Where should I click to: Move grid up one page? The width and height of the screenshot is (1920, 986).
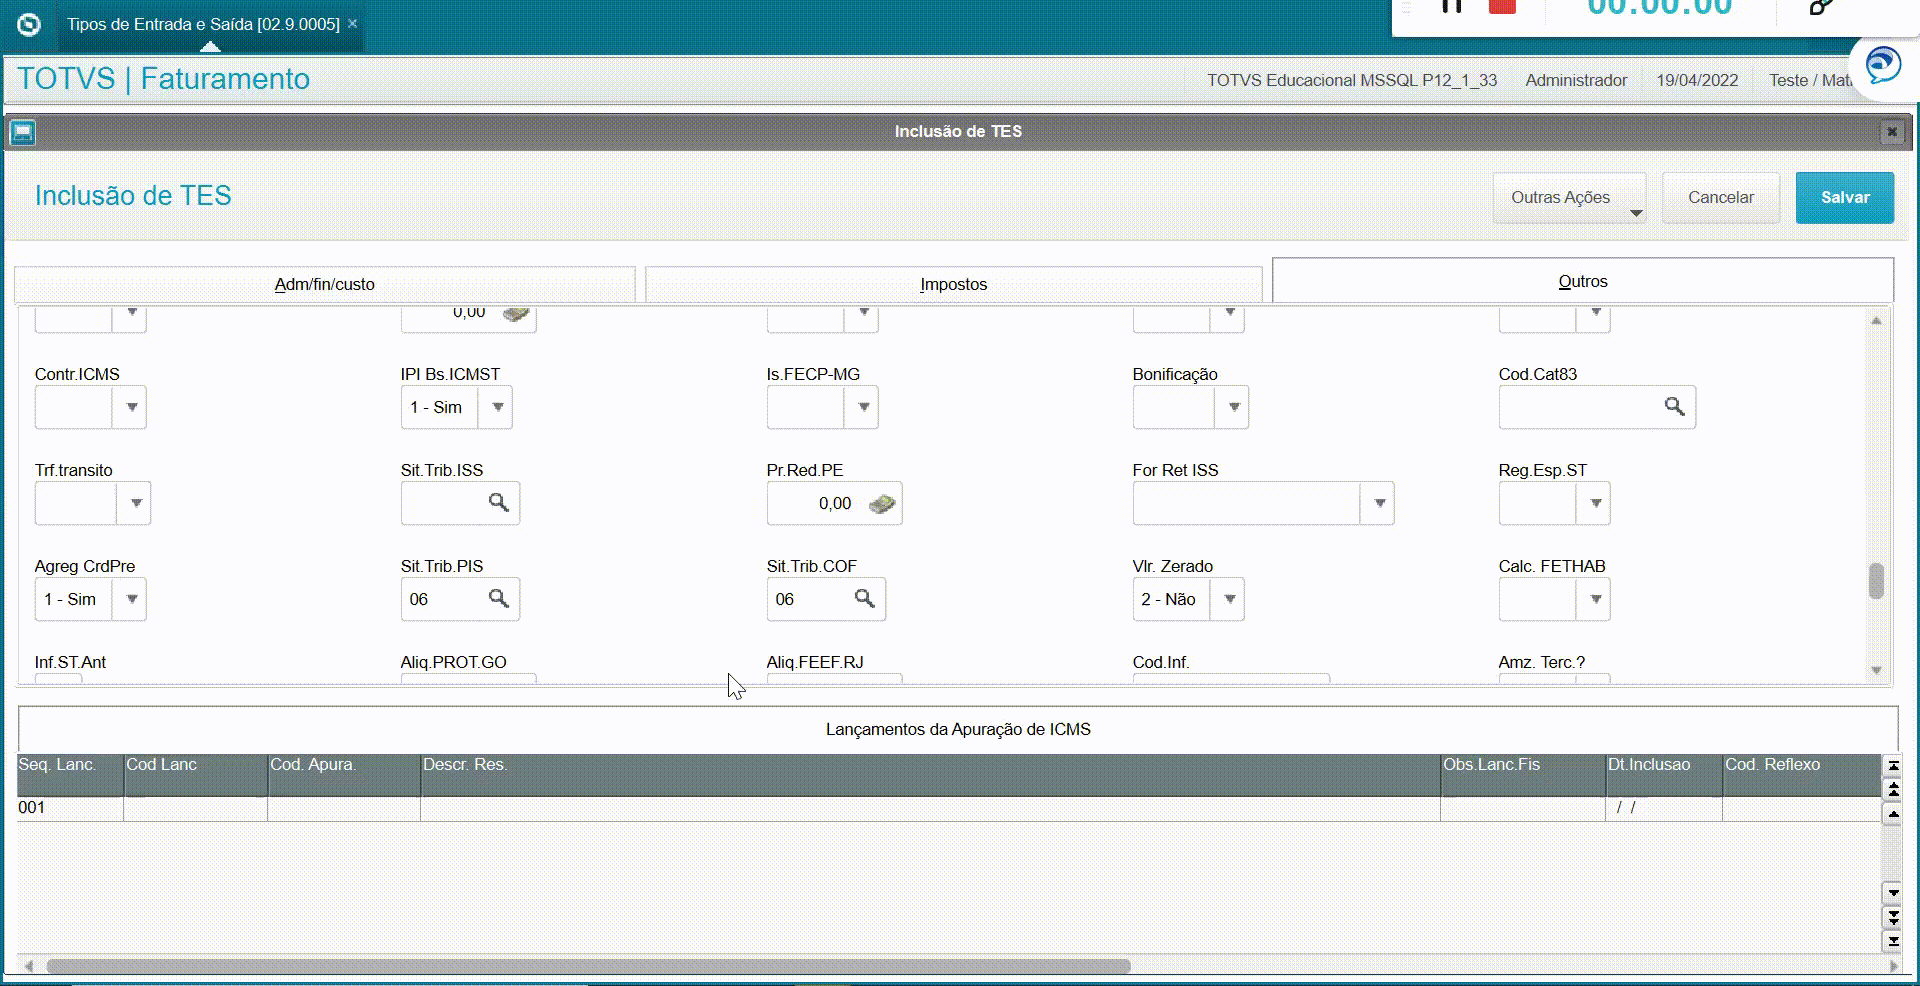click(1892, 789)
